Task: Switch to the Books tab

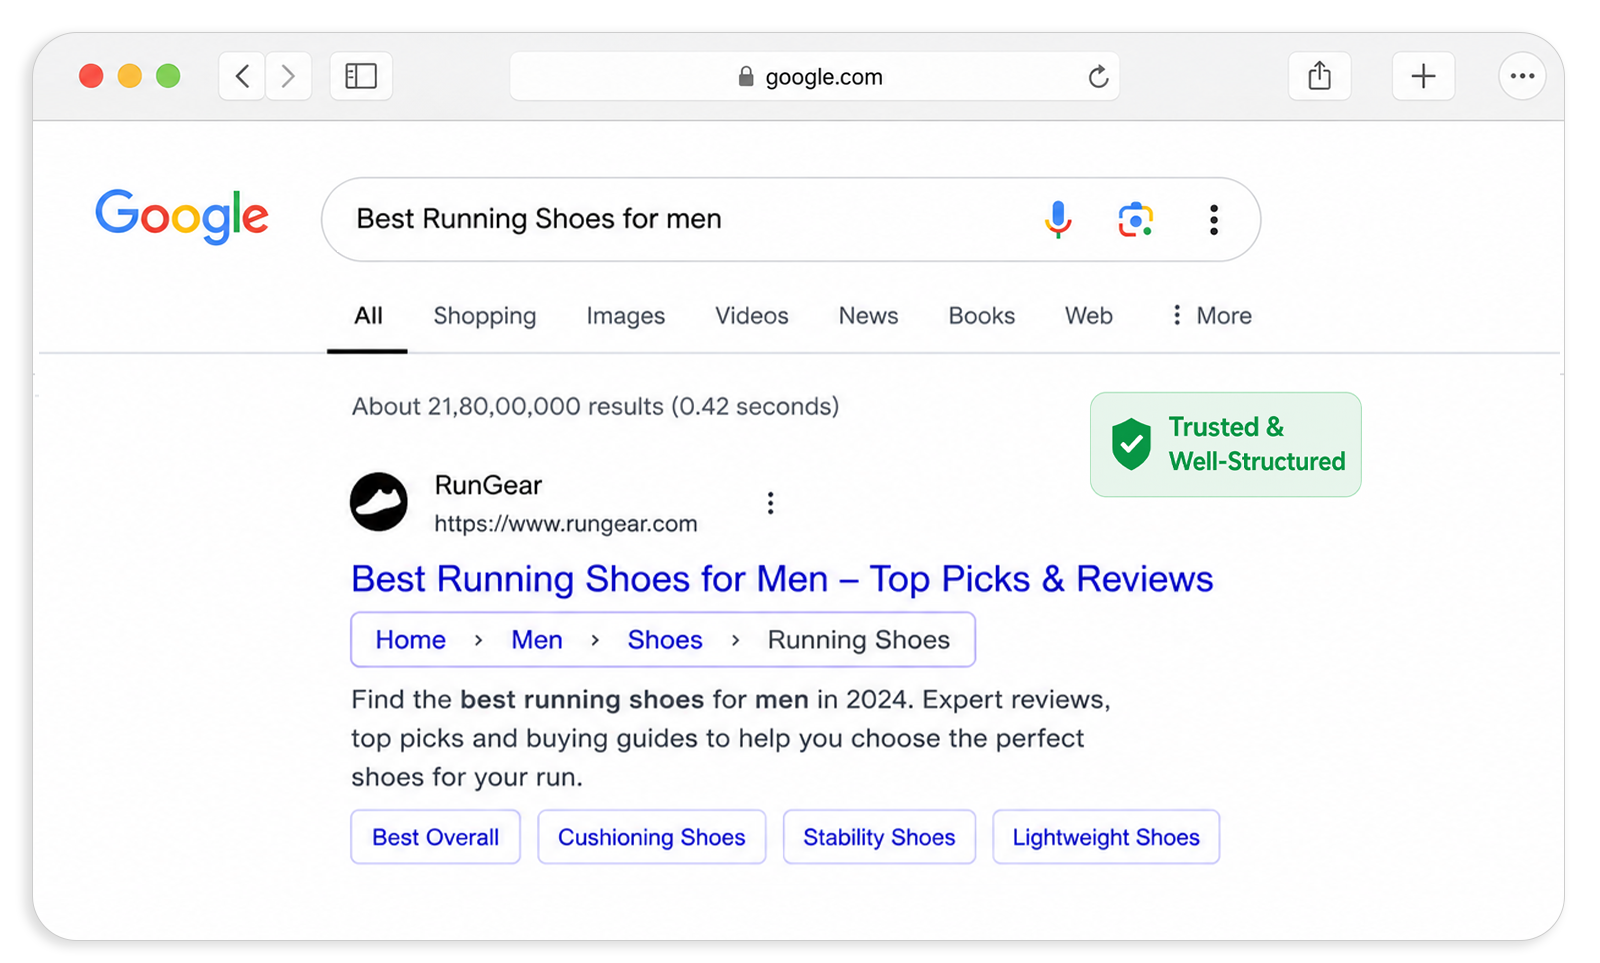Action: (x=982, y=316)
